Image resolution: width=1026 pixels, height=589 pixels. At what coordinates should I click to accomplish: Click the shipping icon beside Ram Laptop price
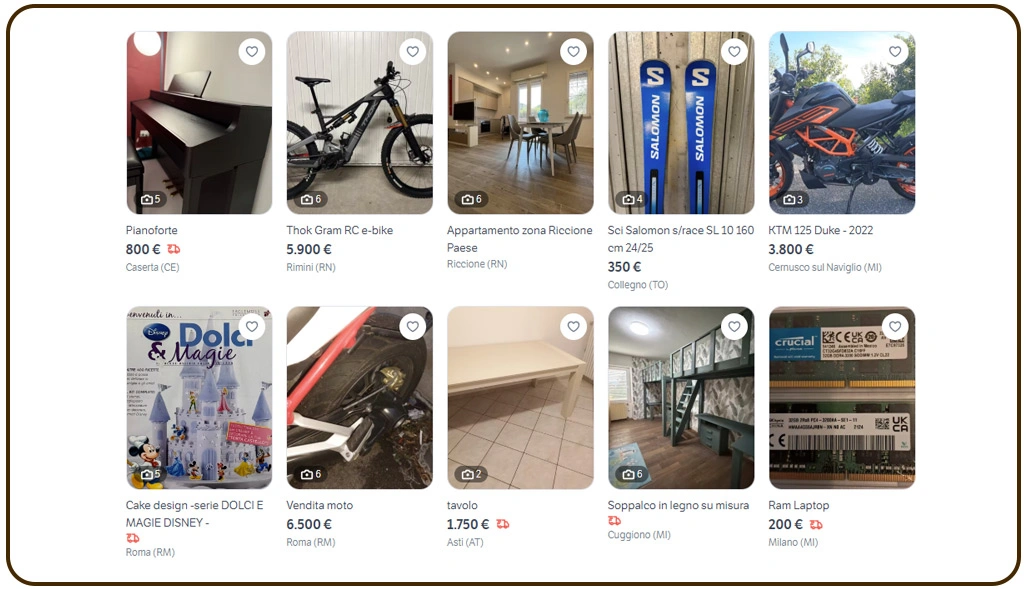point(816,524)
